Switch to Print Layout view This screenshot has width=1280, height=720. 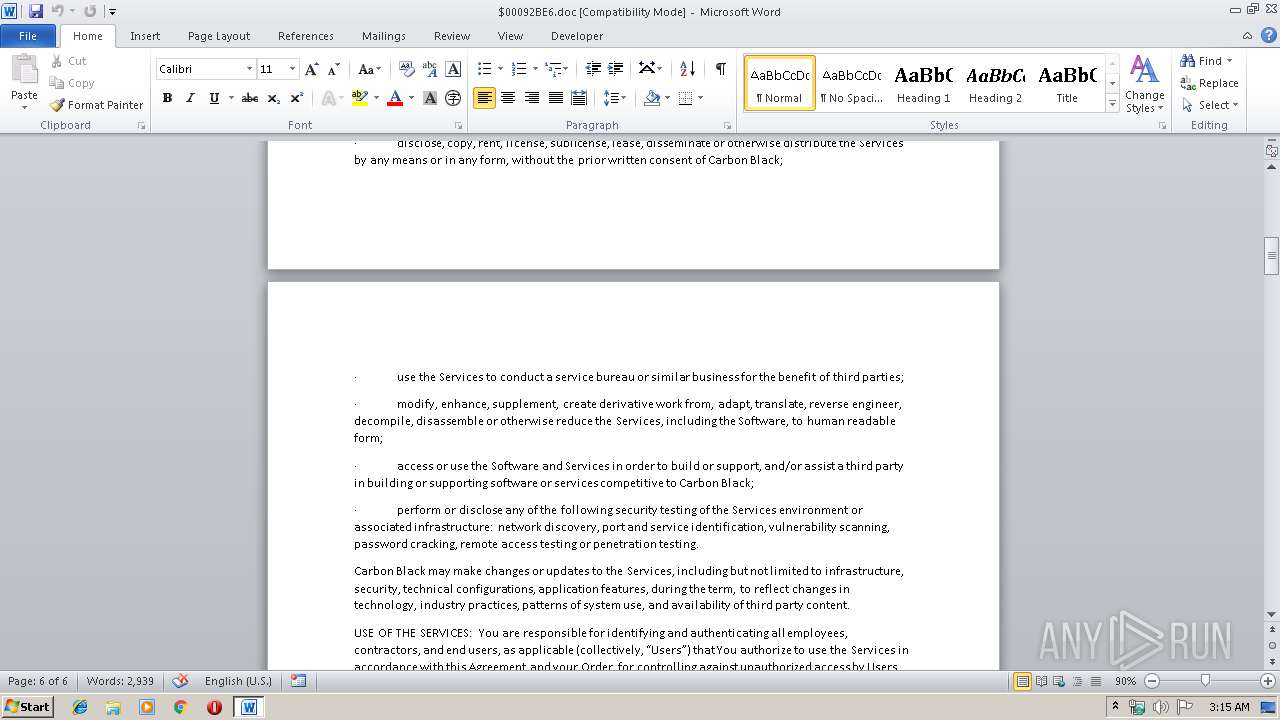(1022, 681)
